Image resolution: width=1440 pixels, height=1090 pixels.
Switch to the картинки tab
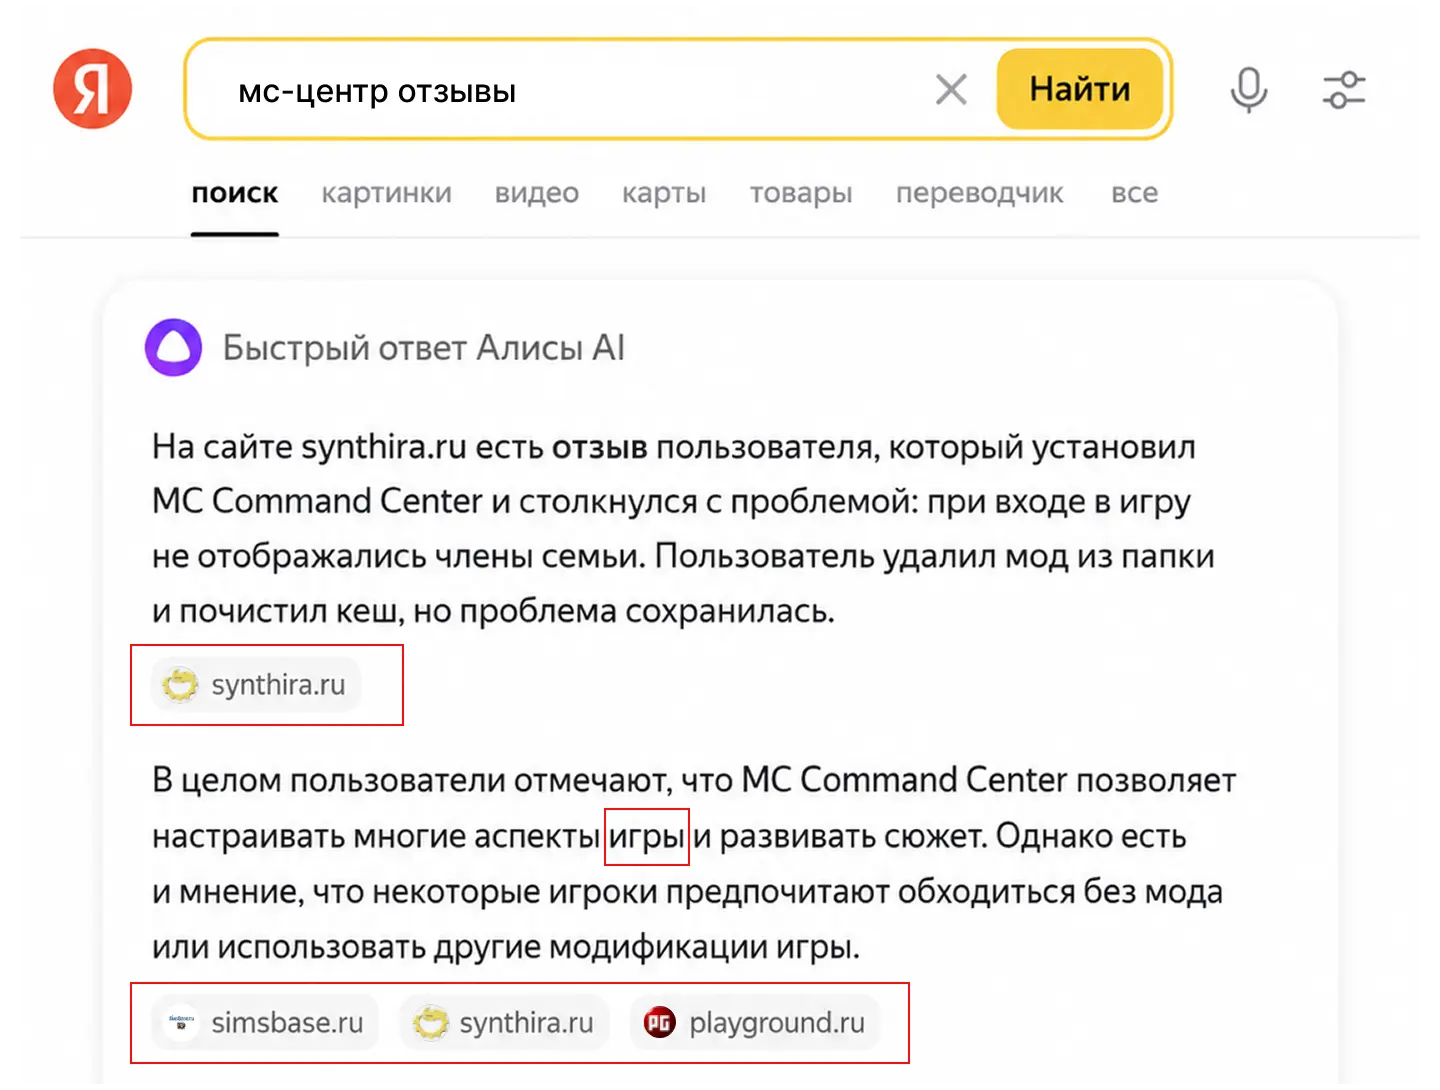pyautogui.click(x=386, y=193)
